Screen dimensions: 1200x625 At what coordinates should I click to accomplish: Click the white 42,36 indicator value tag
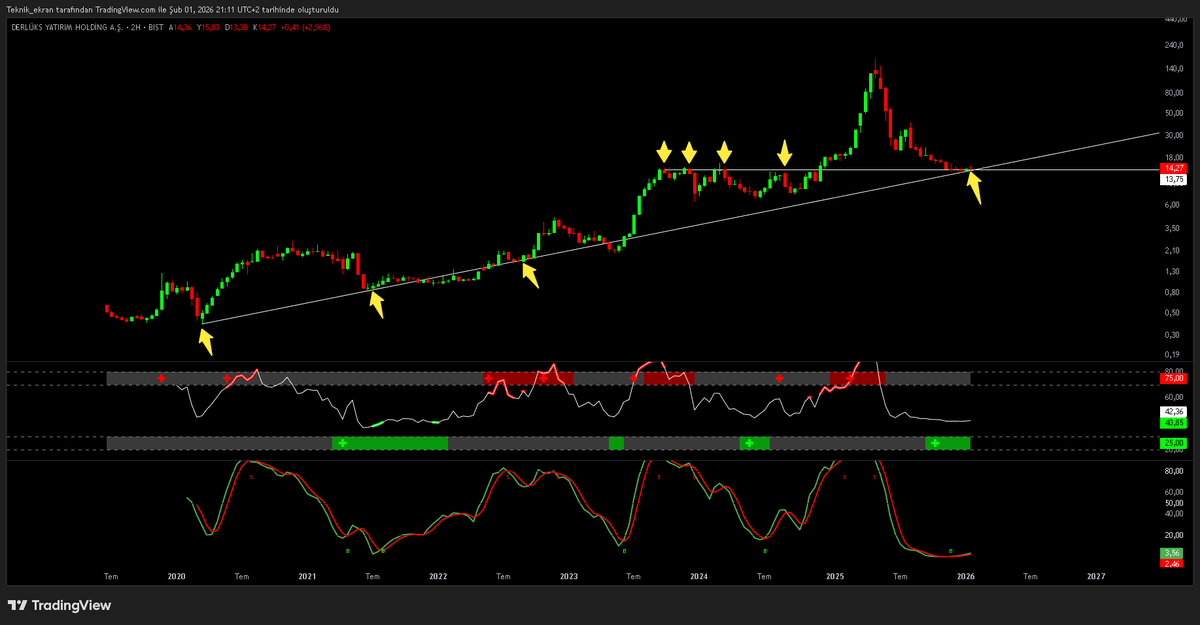point(1172,411)
